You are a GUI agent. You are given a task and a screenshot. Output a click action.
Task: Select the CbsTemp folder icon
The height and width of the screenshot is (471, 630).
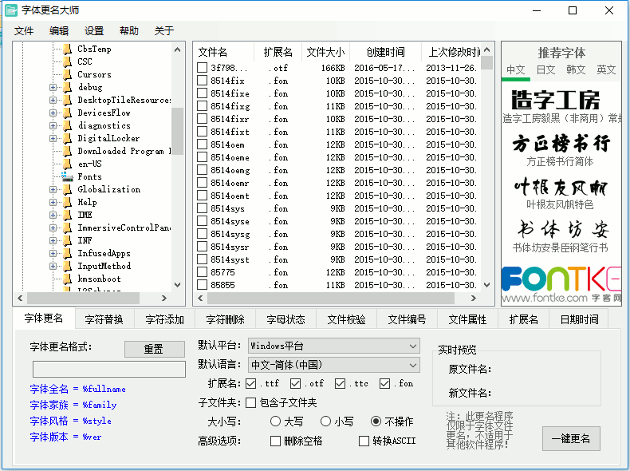tap(68, 49)
